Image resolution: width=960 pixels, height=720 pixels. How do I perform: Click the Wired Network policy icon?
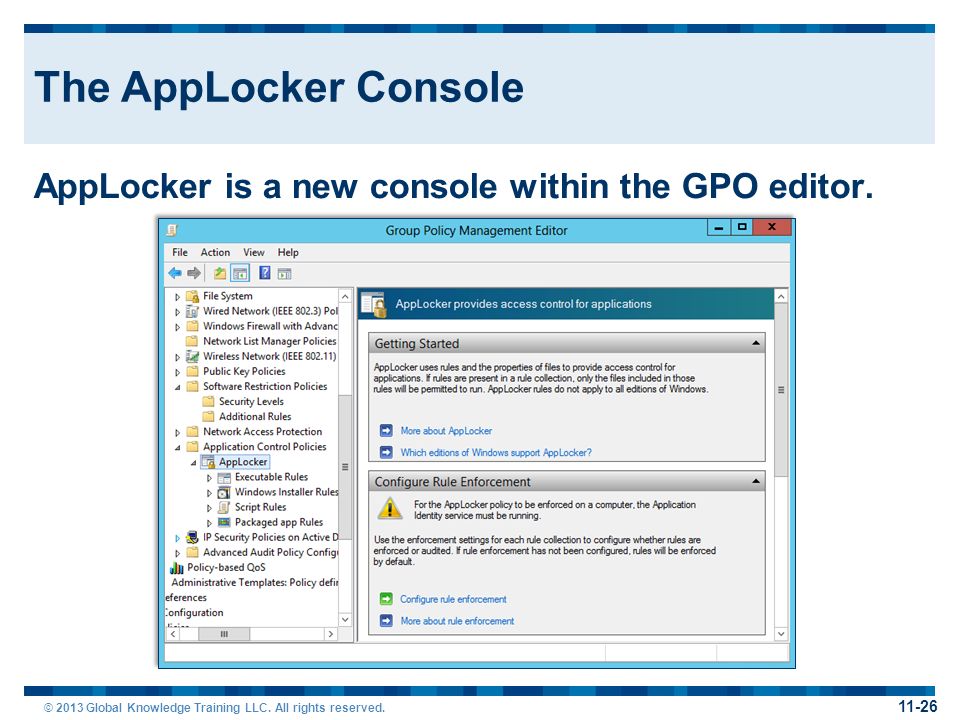point(192,311)
